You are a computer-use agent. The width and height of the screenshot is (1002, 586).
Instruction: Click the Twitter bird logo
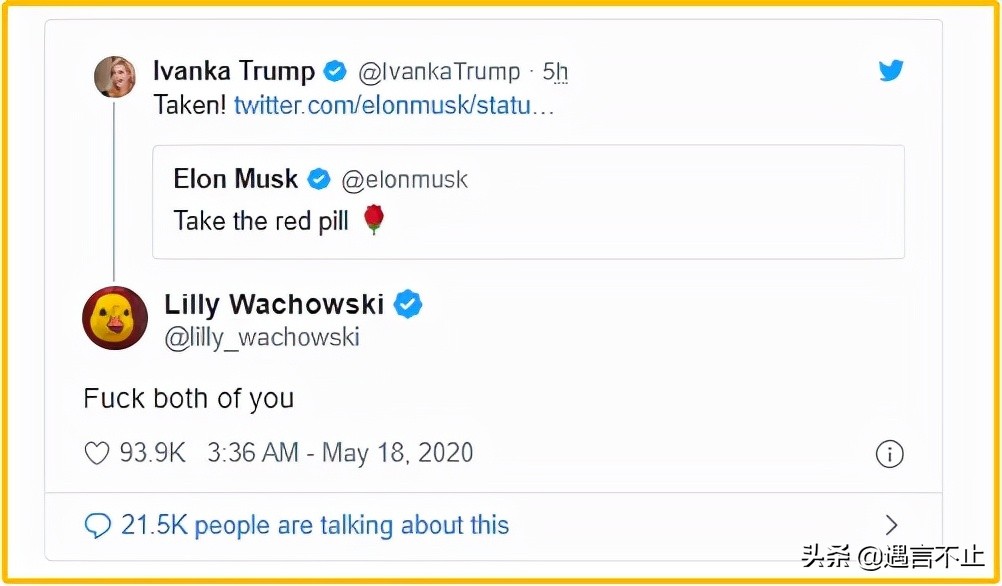pos(891,72)
